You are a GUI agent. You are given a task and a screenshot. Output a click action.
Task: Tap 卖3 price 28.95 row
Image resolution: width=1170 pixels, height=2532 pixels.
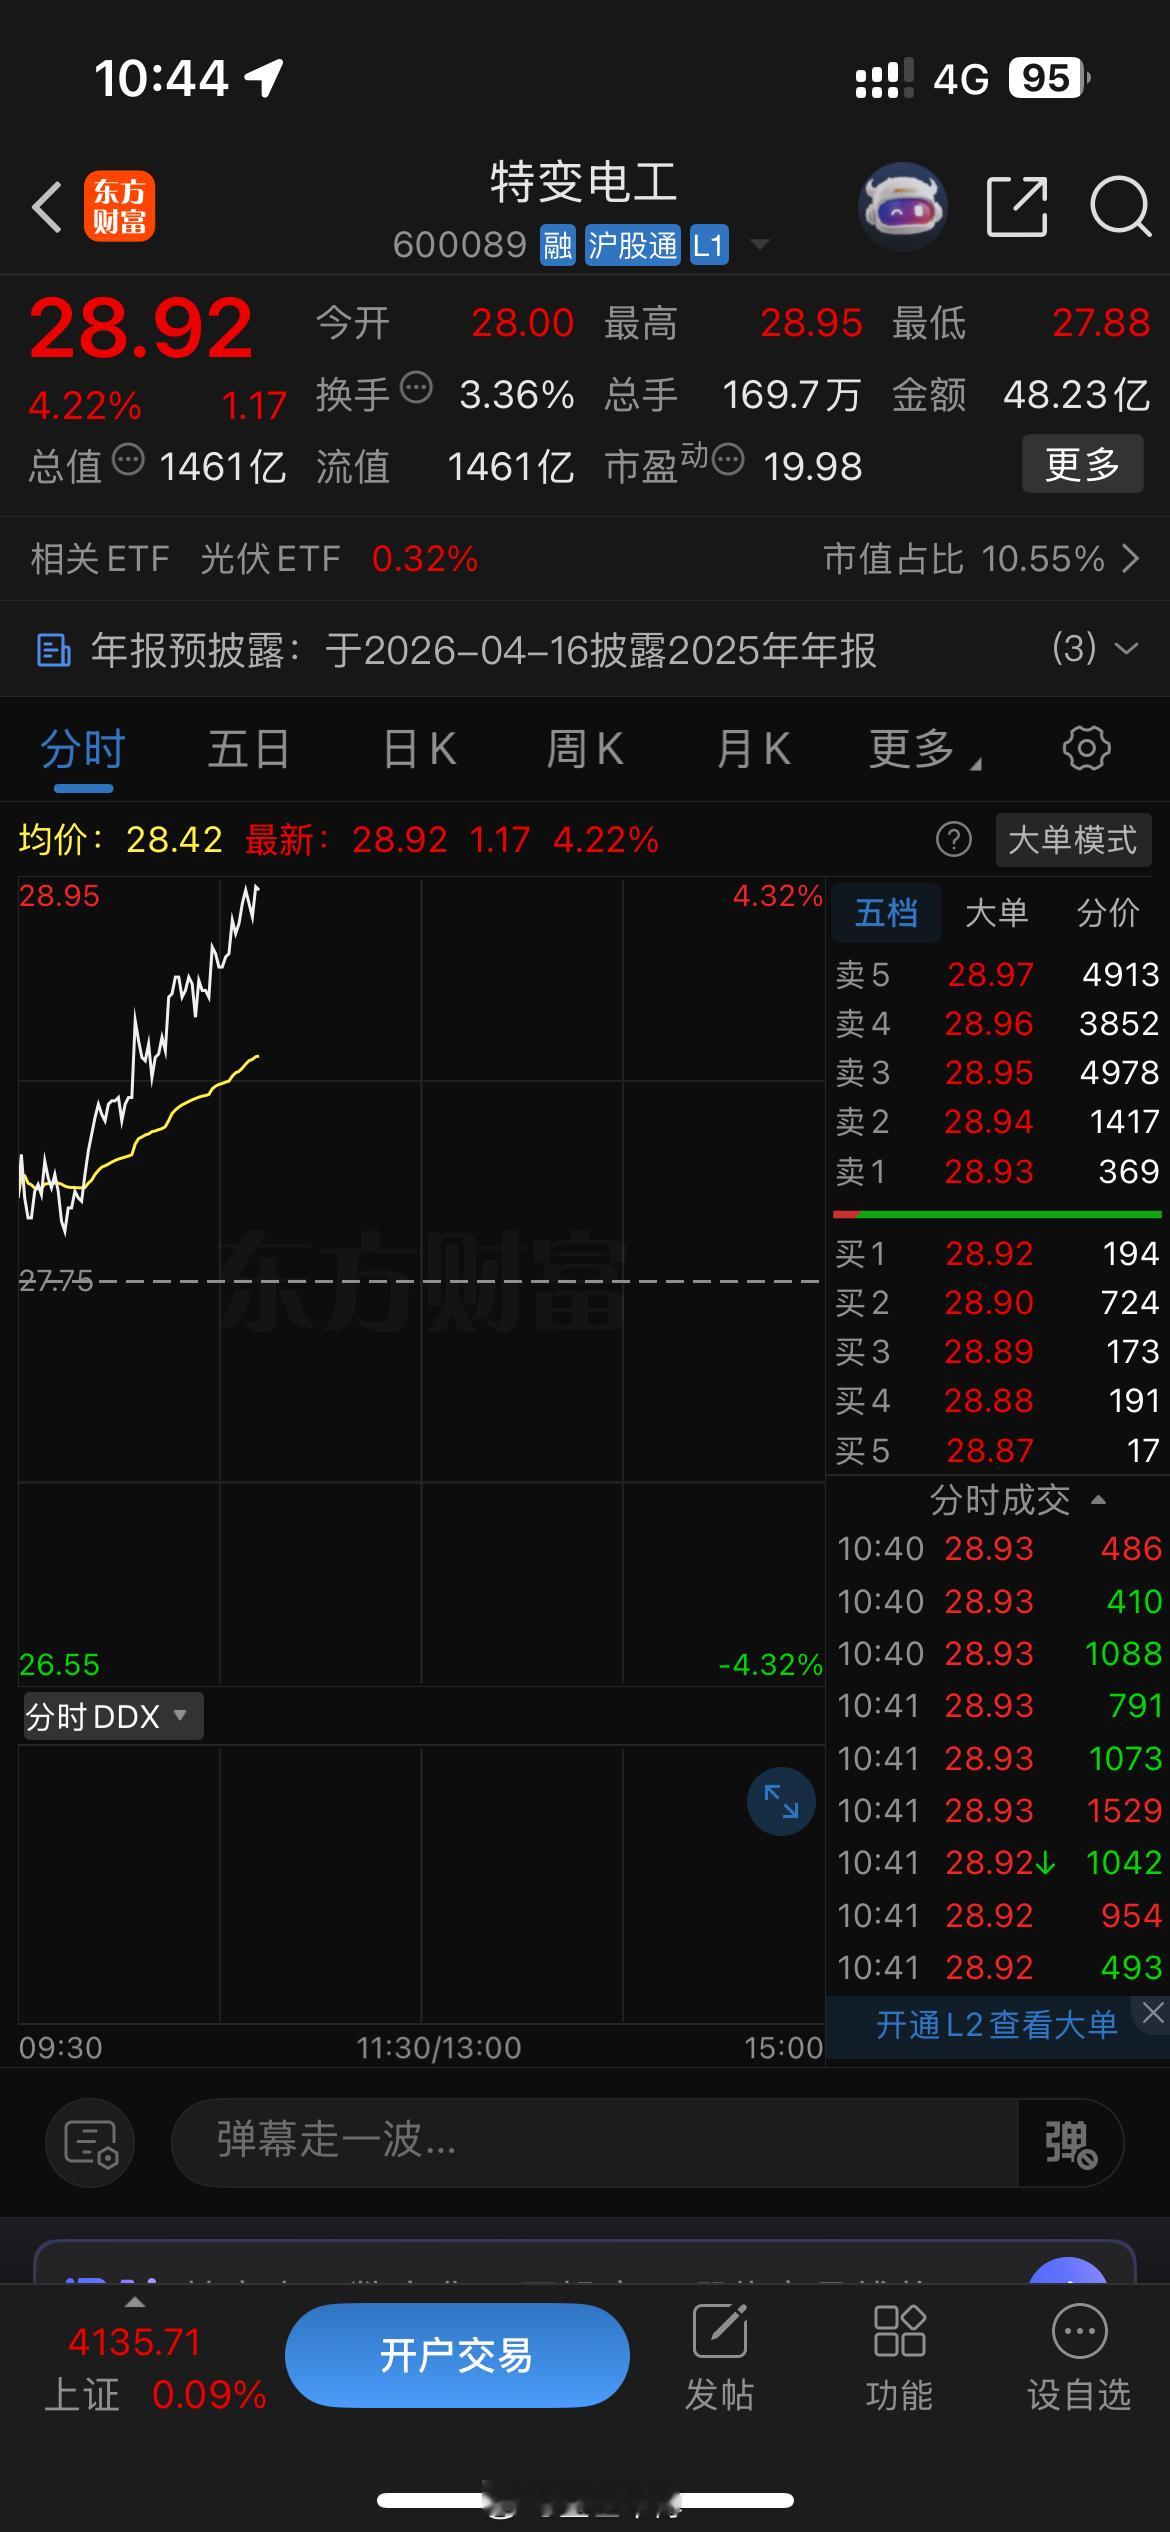997,1072
